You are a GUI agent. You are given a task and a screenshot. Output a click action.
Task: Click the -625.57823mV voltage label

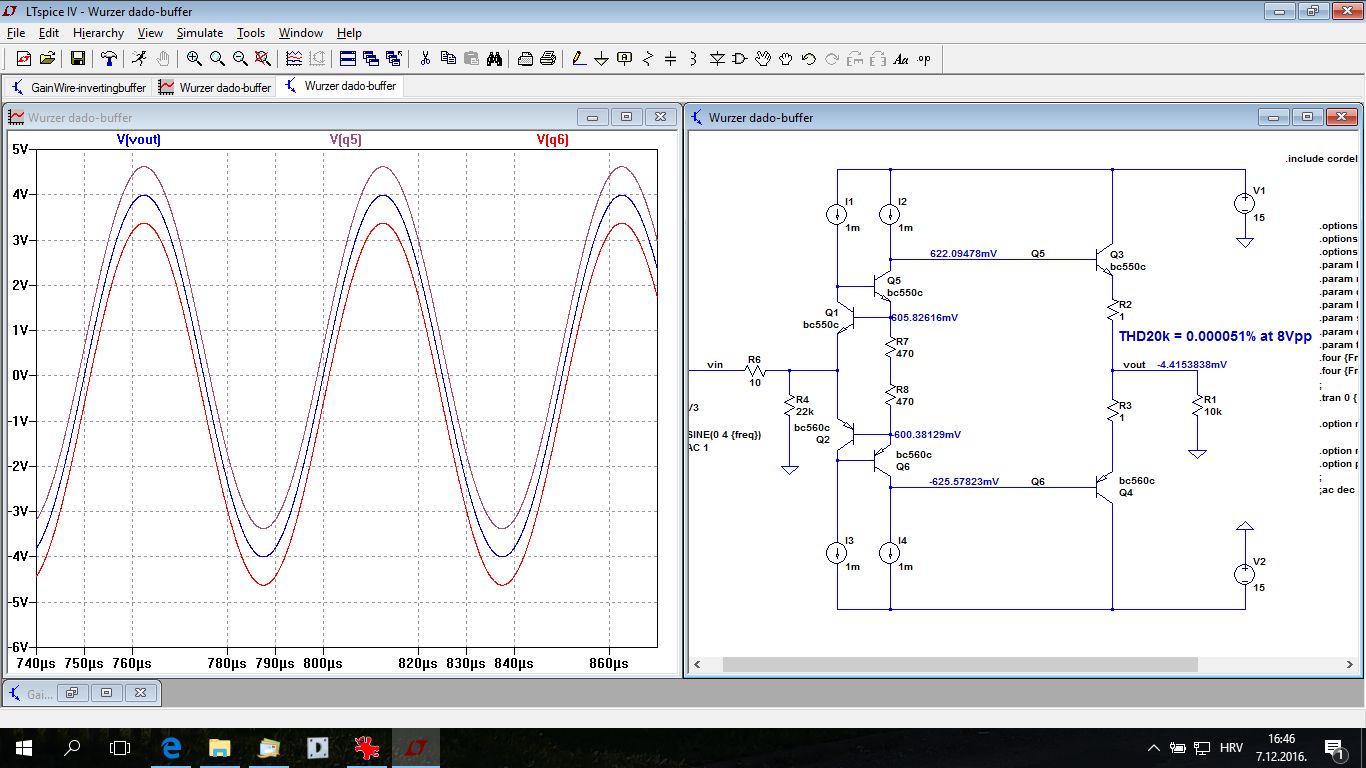(x=964, y=482)
